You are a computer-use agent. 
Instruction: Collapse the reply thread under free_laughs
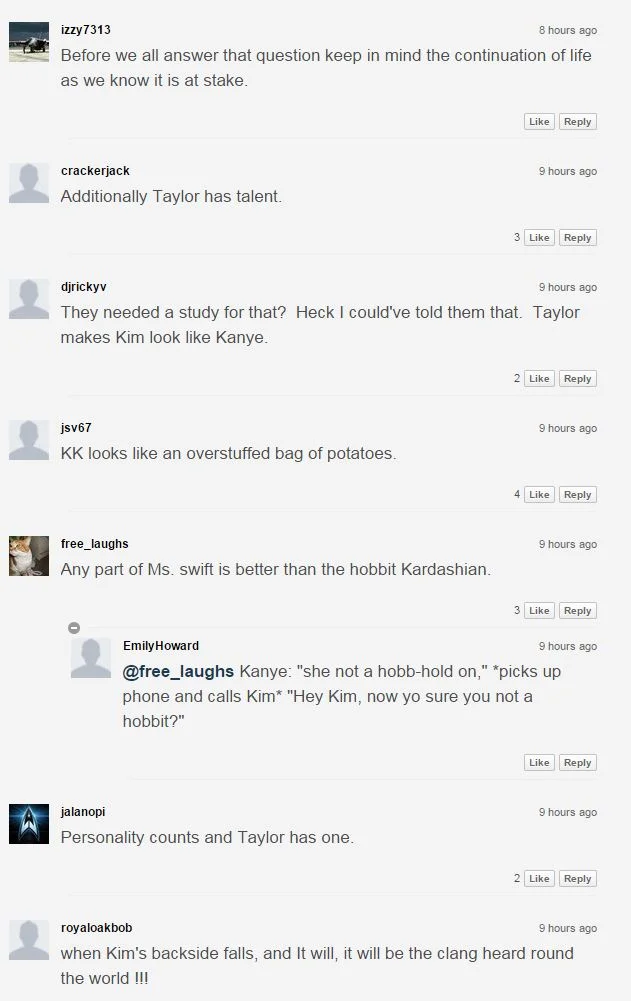[74, 628]
